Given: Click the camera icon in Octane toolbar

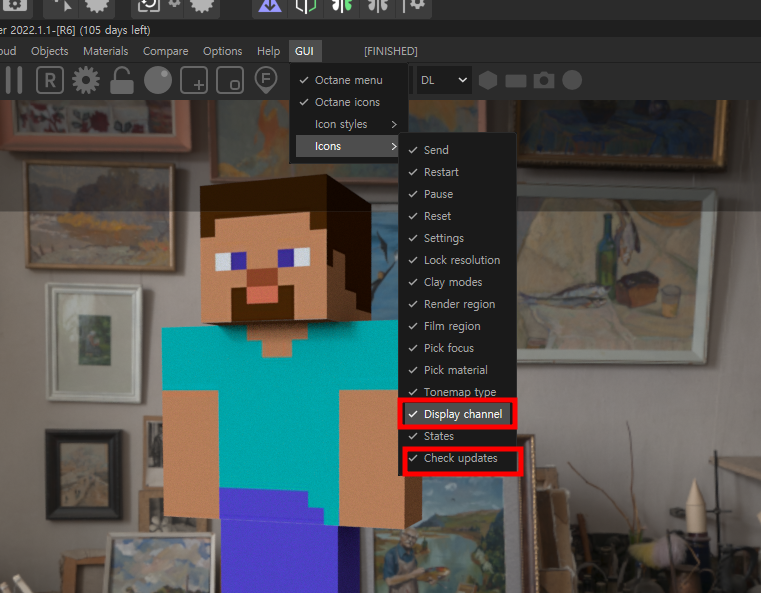Looking at the screenshot, I should tap(544, 80).
